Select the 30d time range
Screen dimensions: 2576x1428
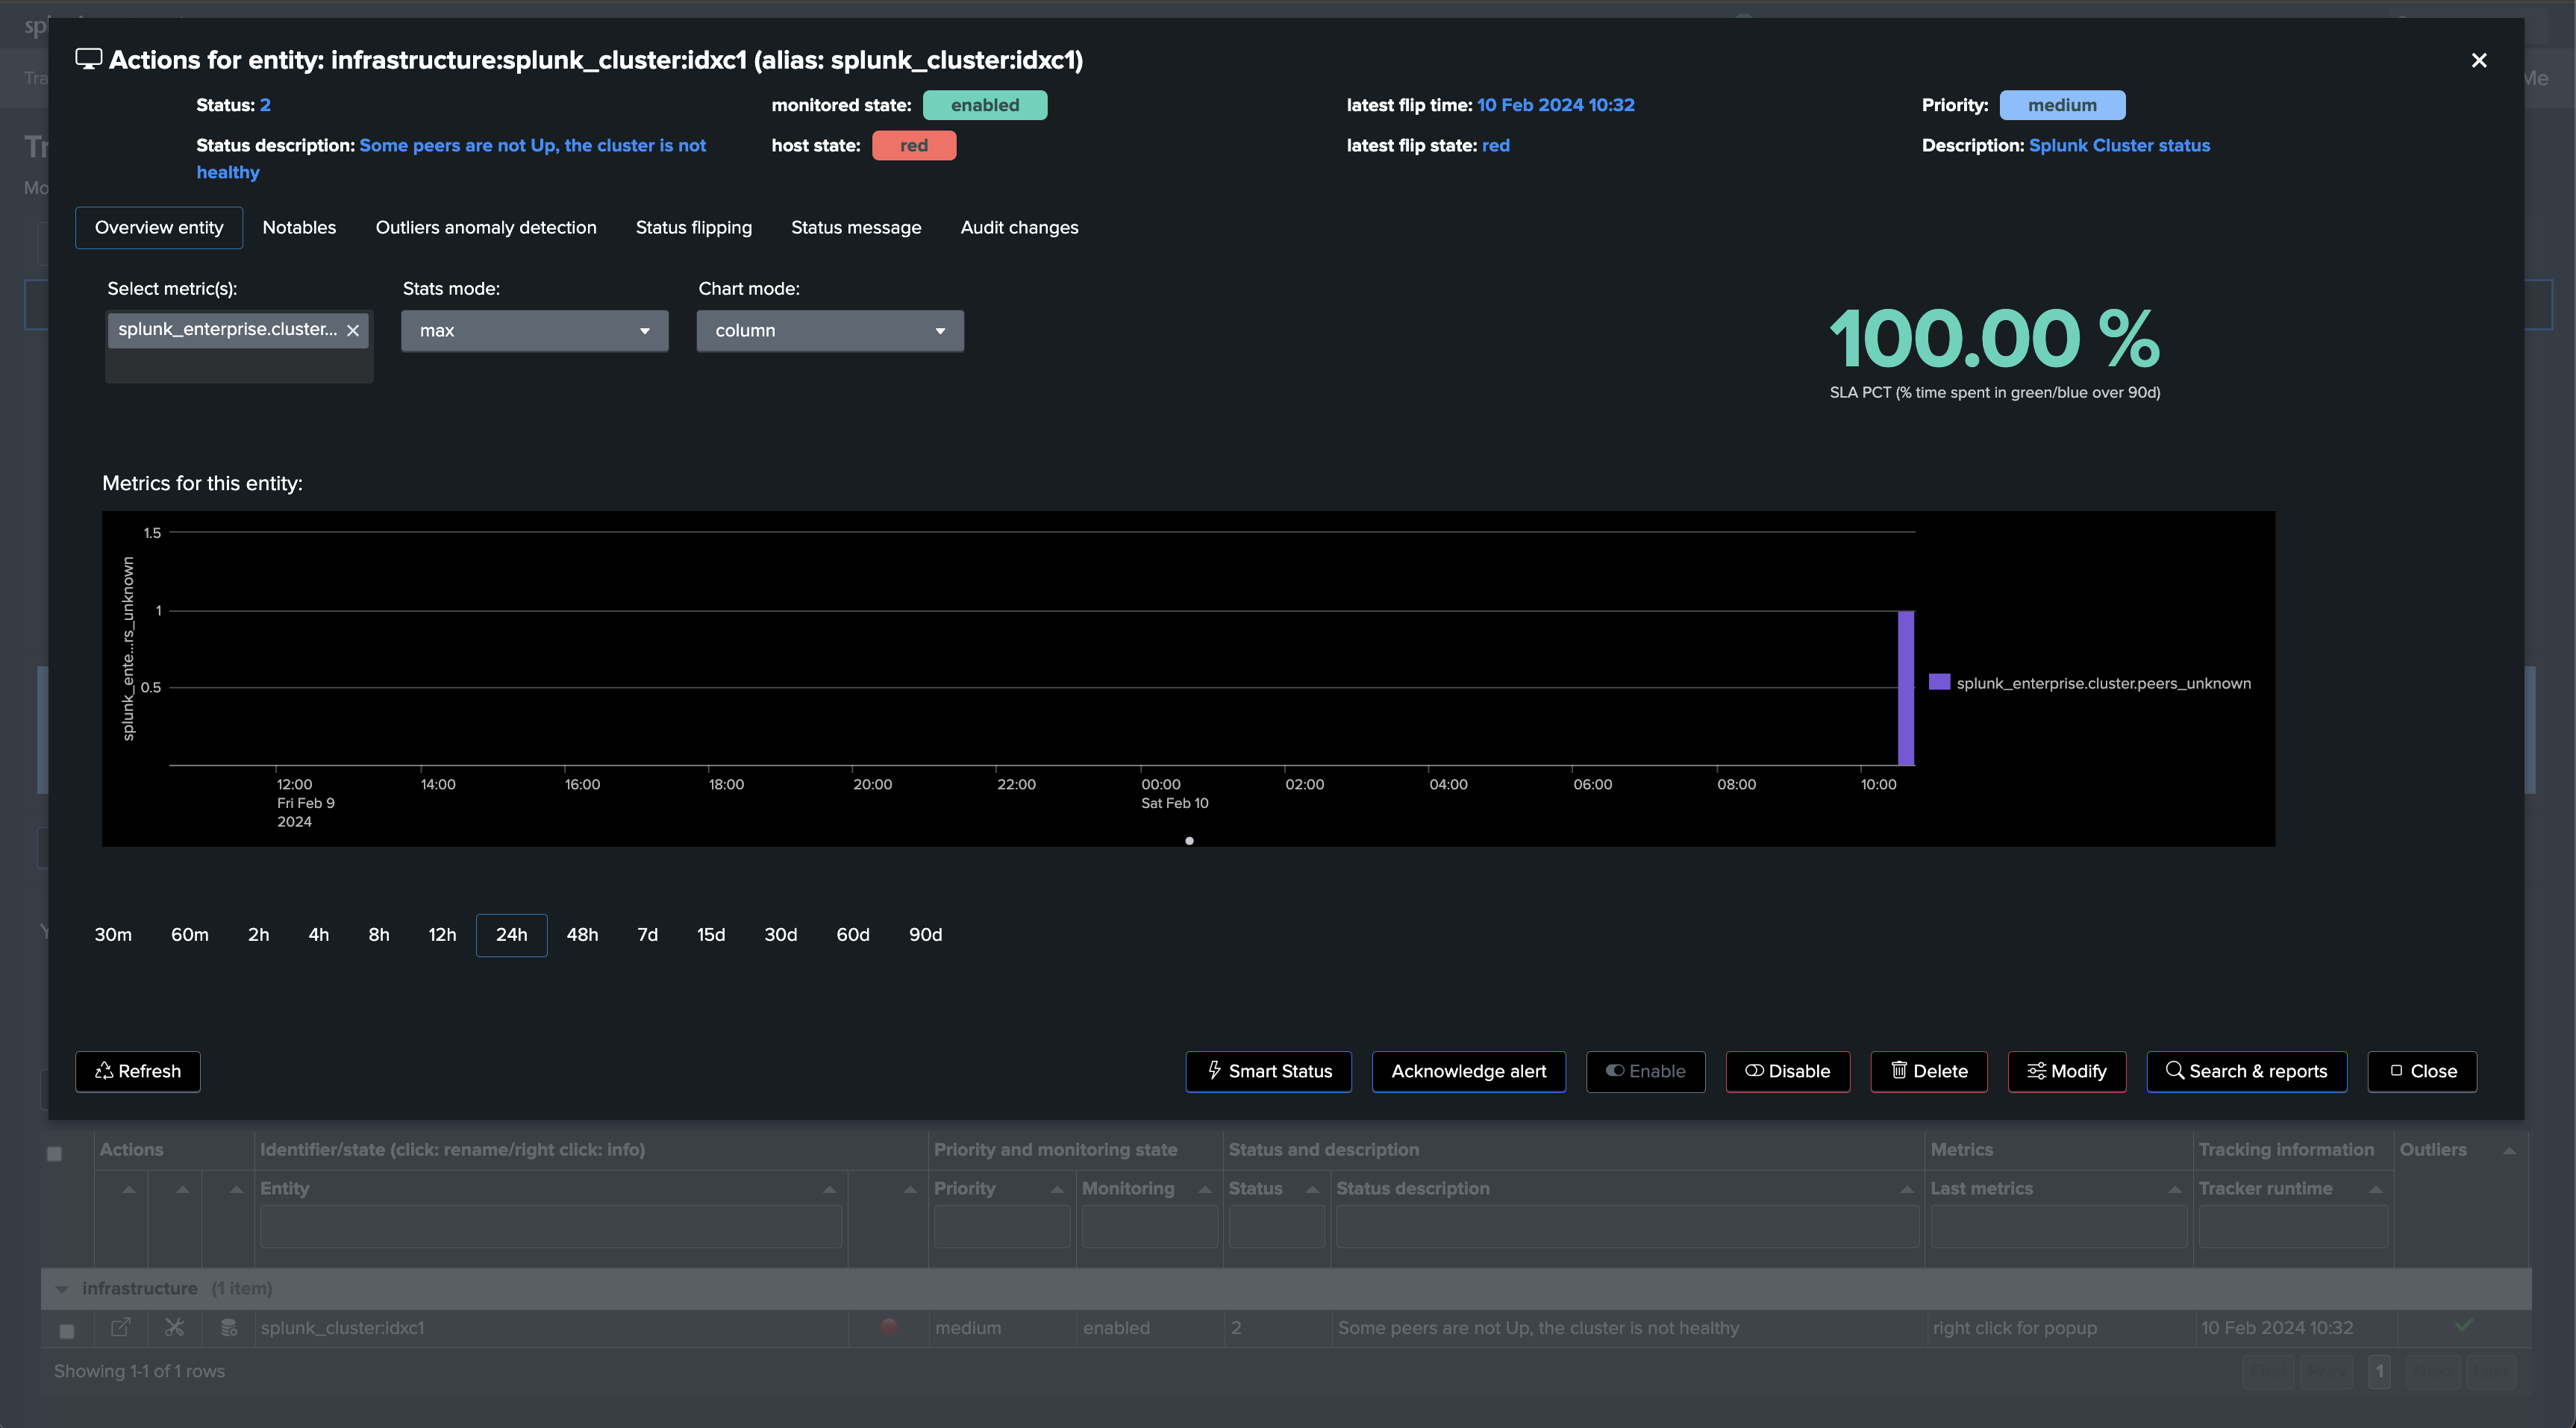pos(781,935)
